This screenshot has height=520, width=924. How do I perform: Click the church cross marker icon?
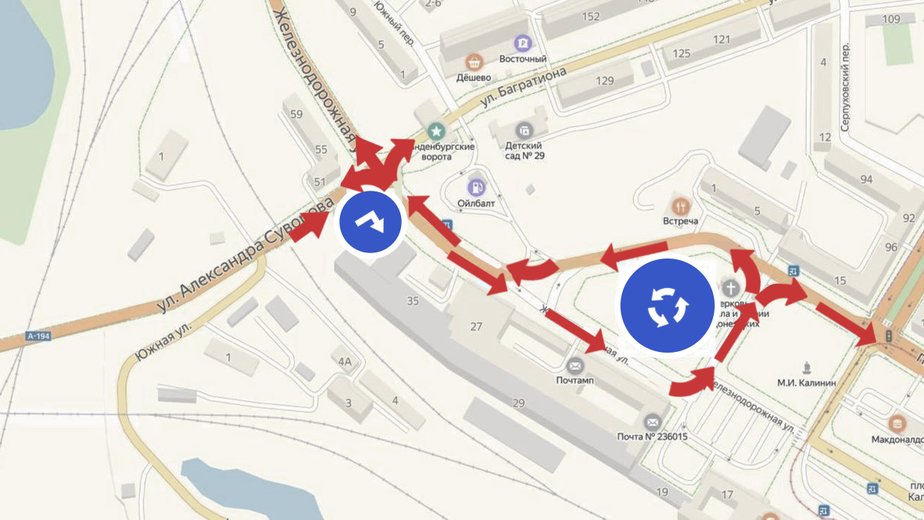pyautogui.click(x=731, y=288)
